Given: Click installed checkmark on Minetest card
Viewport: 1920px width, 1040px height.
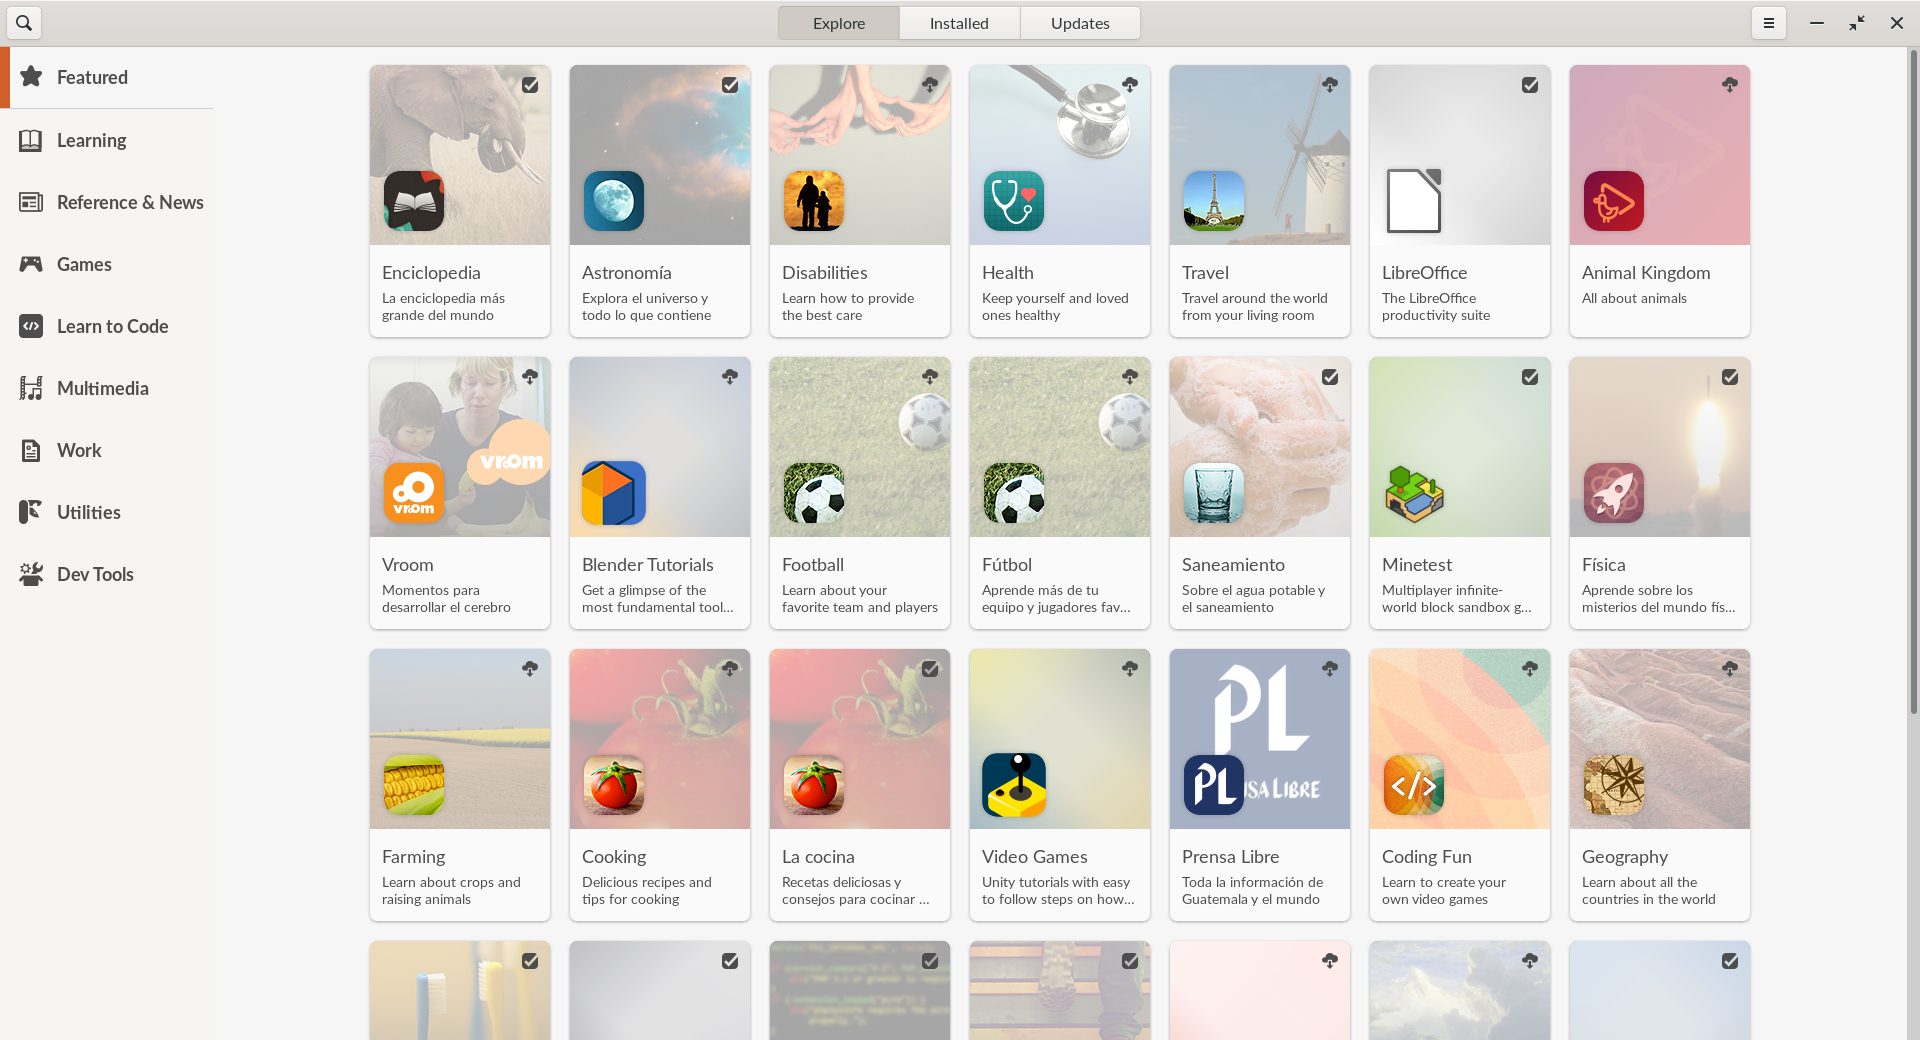Looking at the screenshot, I should [x=1530, y=377].
